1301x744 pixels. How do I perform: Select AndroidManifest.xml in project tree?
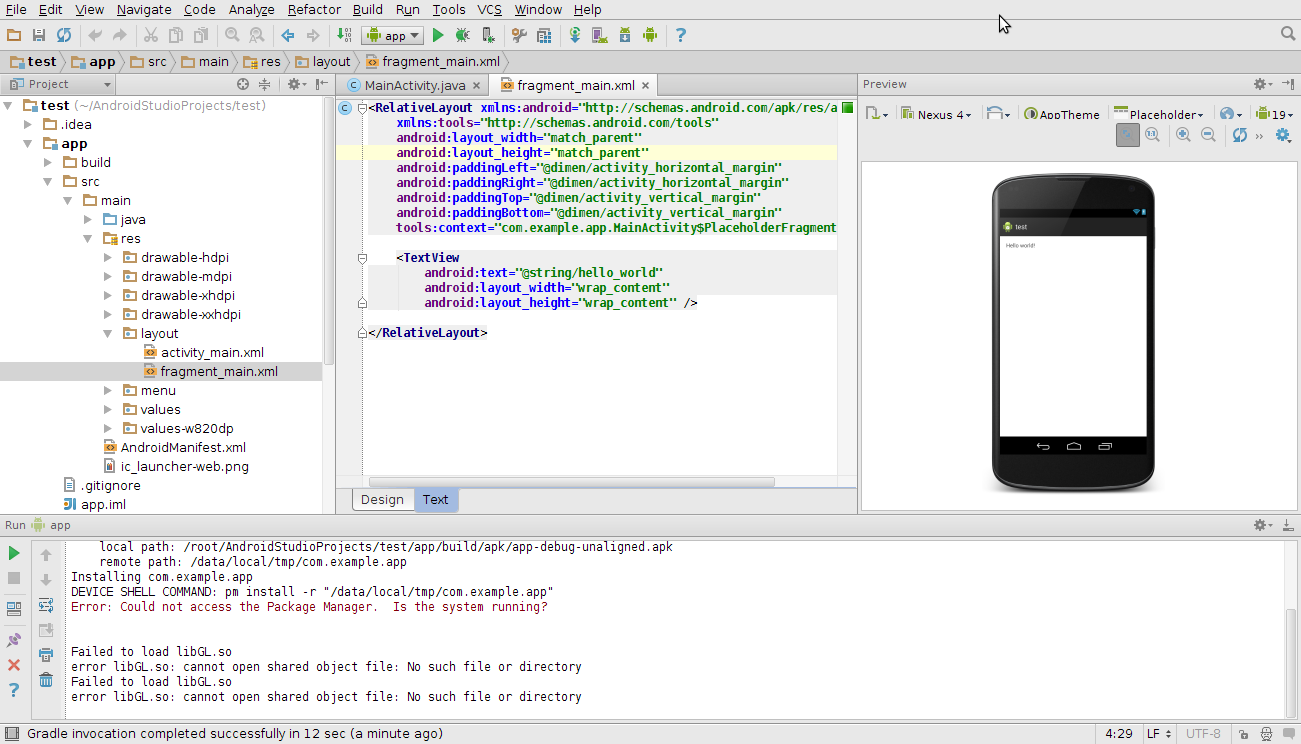[x=183, y=447]
